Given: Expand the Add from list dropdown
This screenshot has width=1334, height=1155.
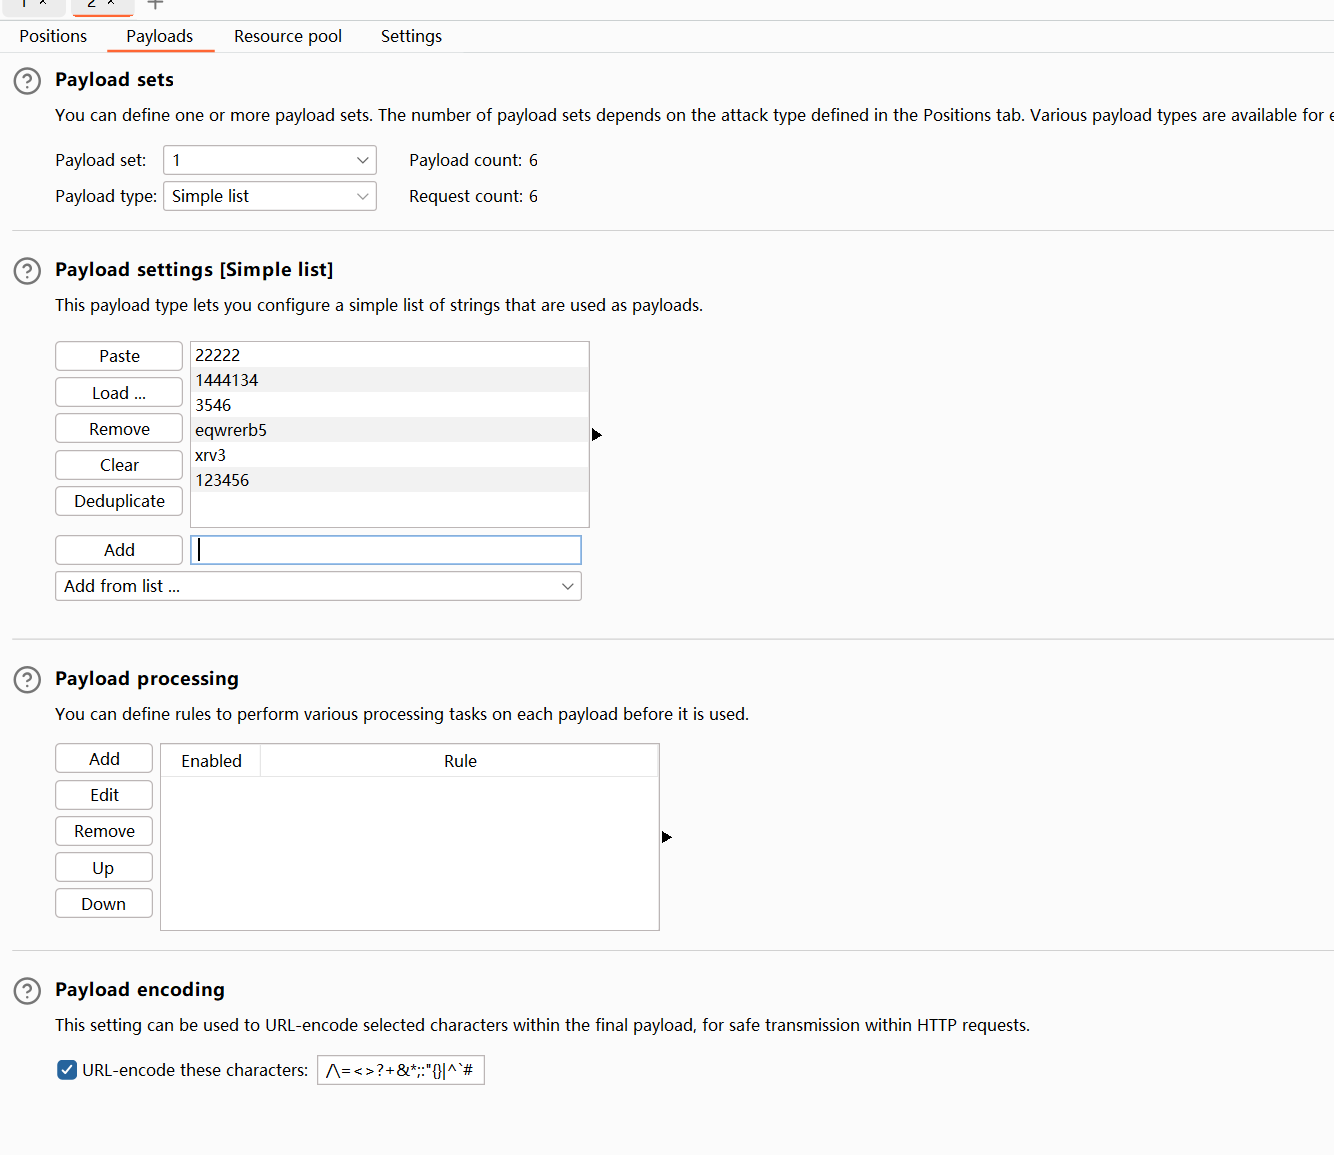Looking at the screenshot, I should click(318, 586).
